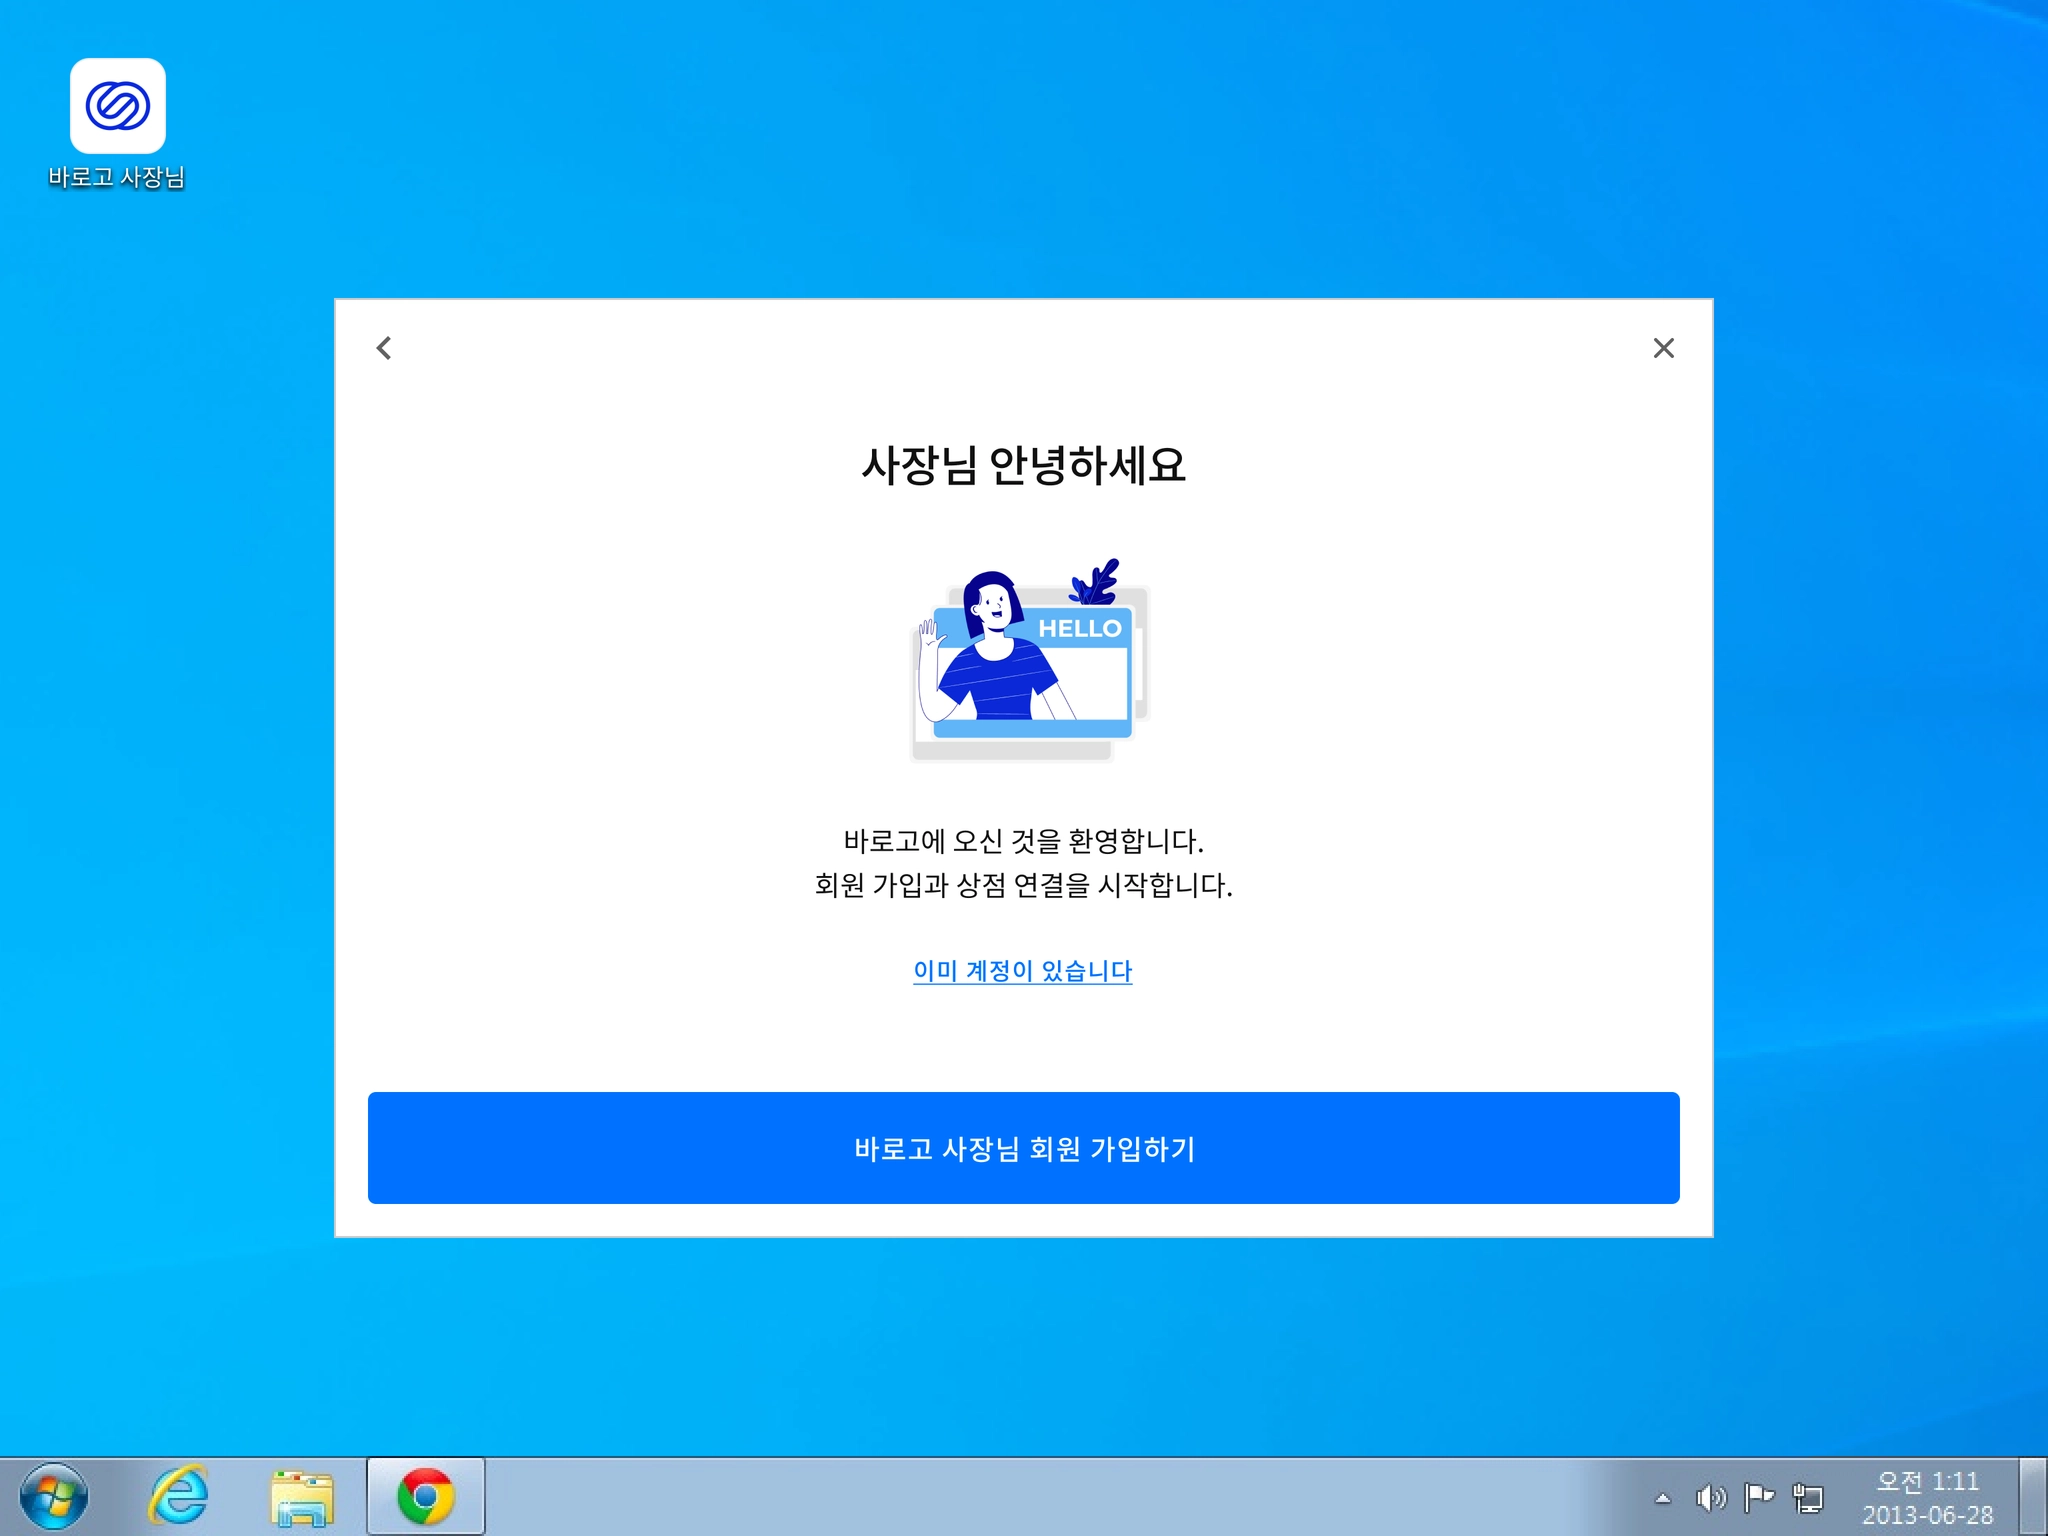Open the Windows Start menu orb
Image resolution: width=2048 pixels, height=1536 pixels.
tap(54, 1497)
